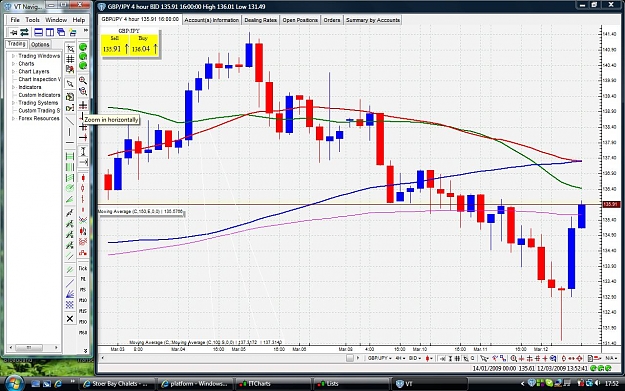The width and height of the screenshot is (625, 391).
Task: Open the Help menu
Action: pyautogui.click(x=79, y=20)
